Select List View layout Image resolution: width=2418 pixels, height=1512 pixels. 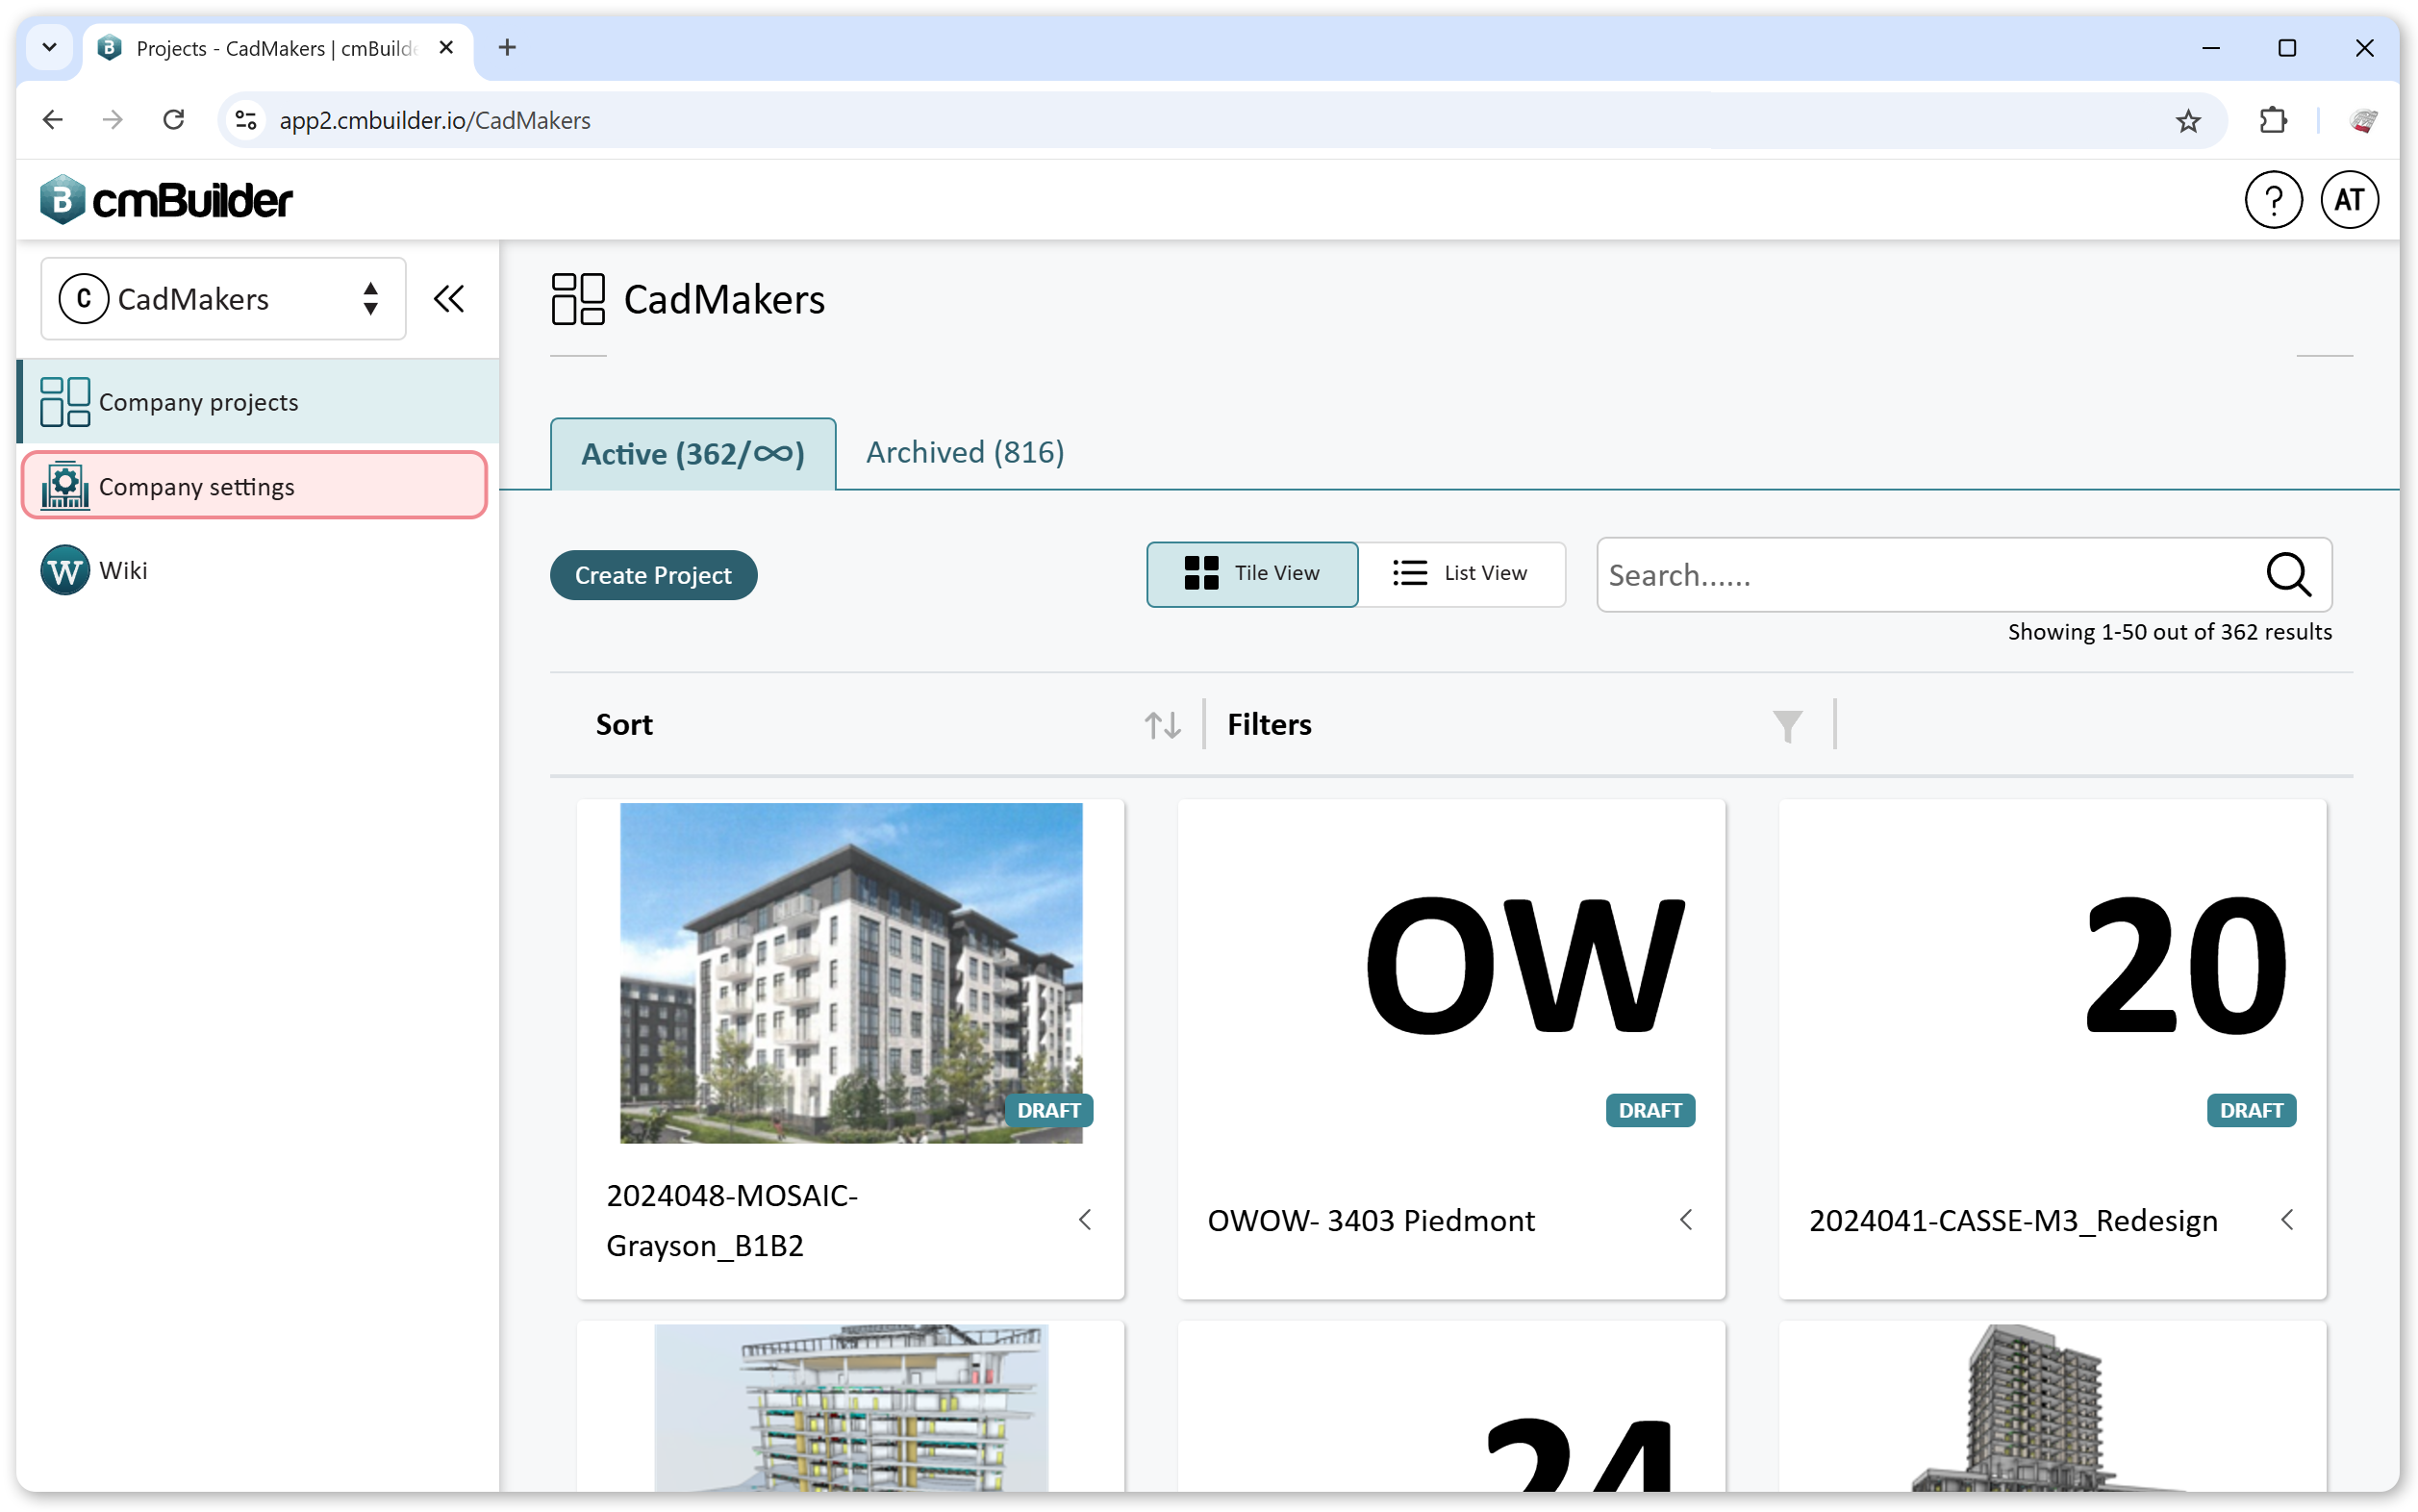pos(1460,573)
